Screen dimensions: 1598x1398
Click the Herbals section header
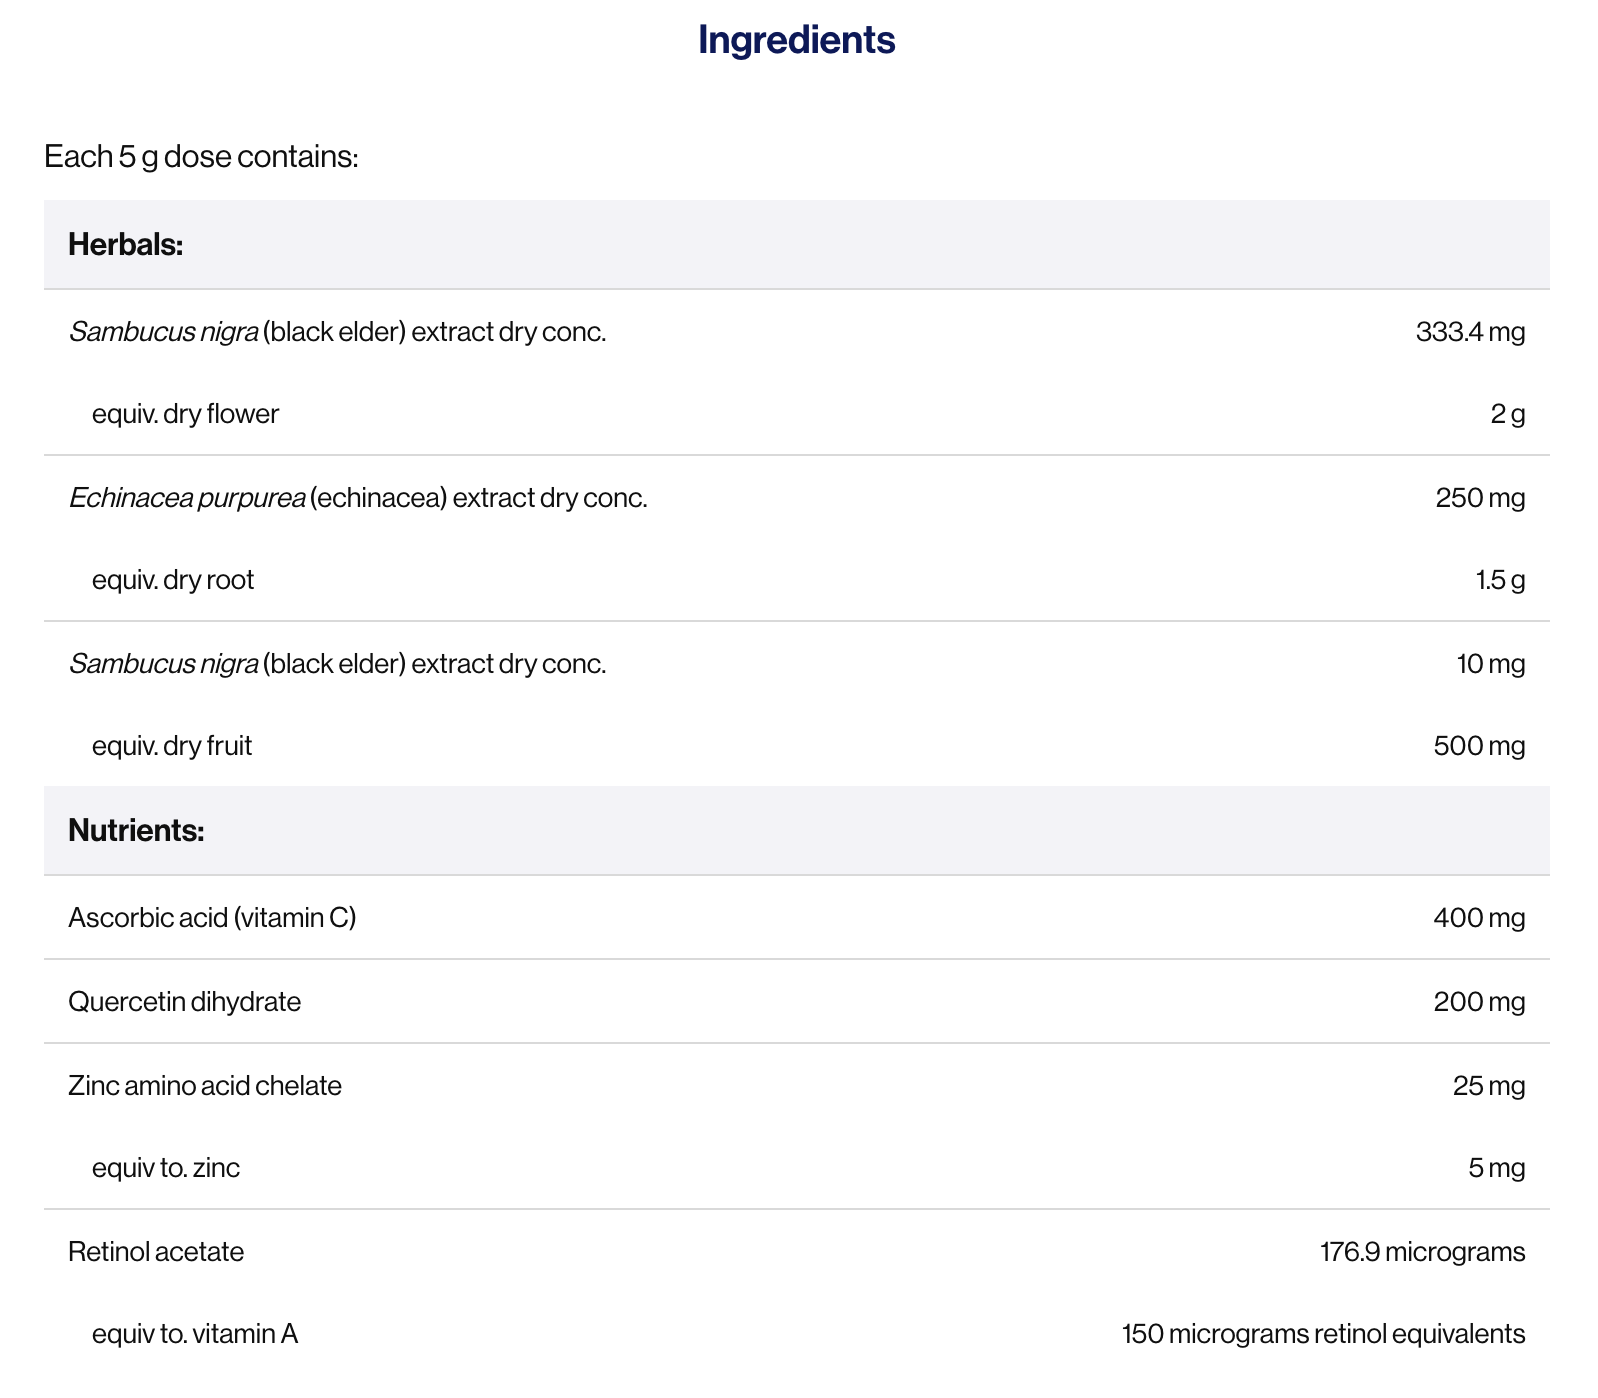click(x=126, y=244)
